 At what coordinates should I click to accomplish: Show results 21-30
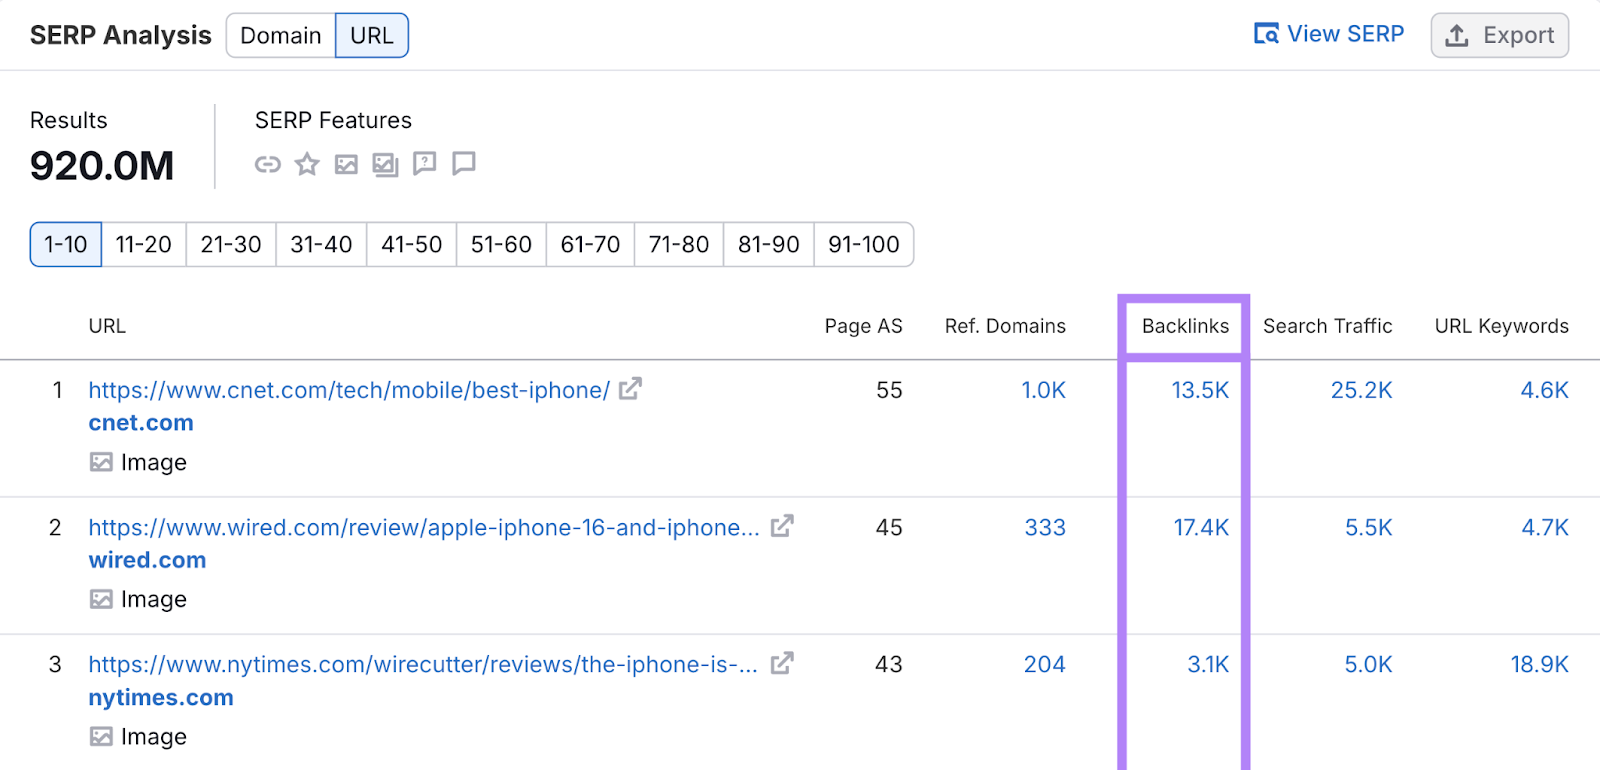point(231,244)
